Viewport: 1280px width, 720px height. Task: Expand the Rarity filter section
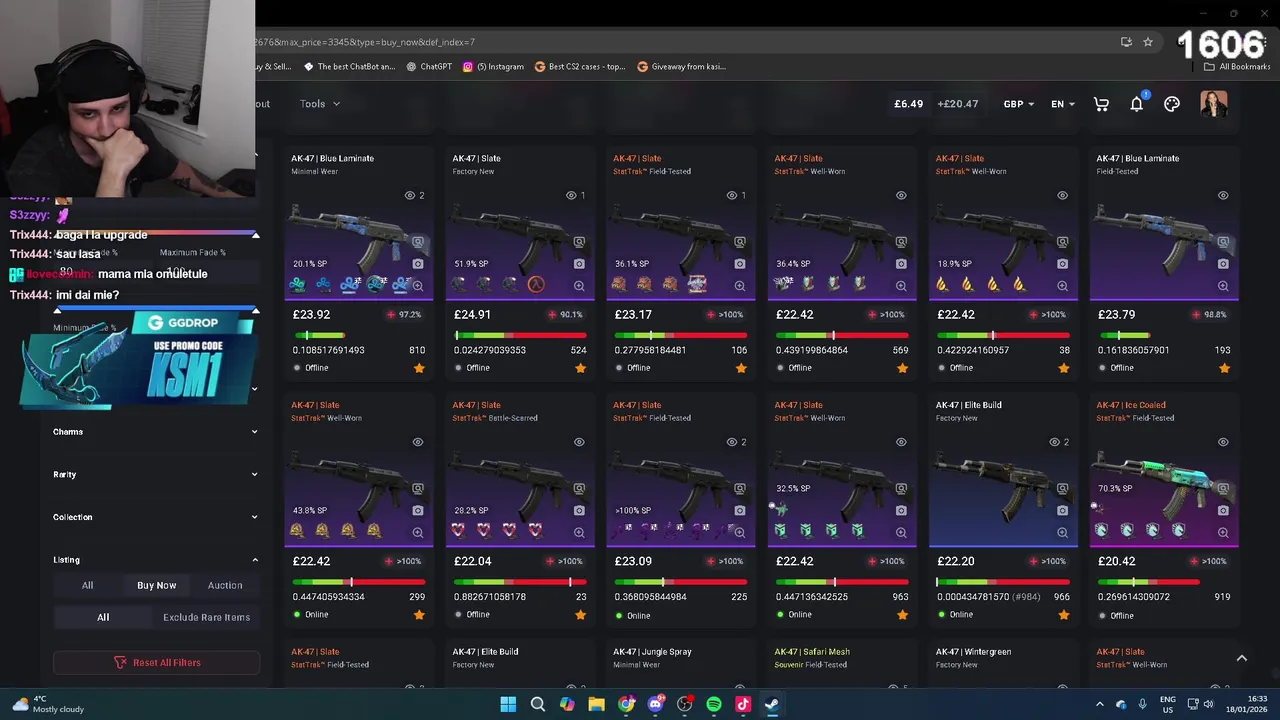coord(155,475)
